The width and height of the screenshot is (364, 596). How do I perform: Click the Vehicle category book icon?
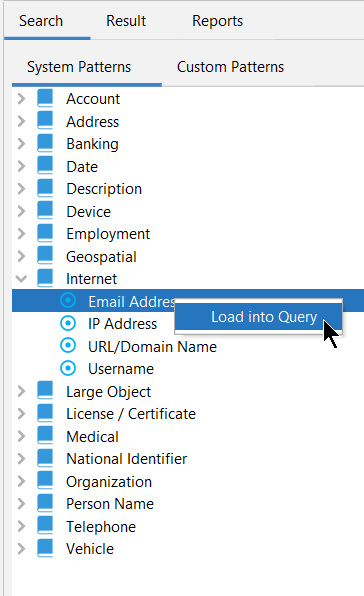[x=45, y=548]
